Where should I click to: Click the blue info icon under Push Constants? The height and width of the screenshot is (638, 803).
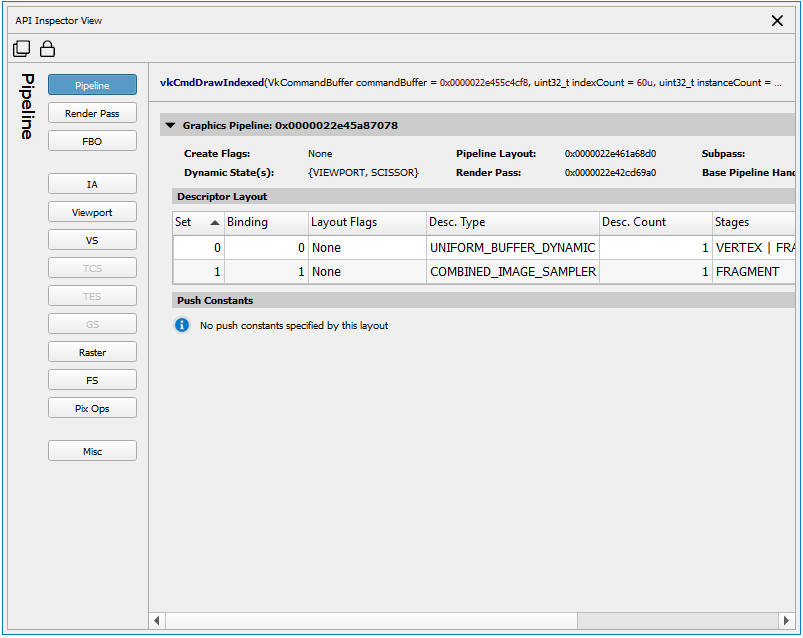coord(182,325)
